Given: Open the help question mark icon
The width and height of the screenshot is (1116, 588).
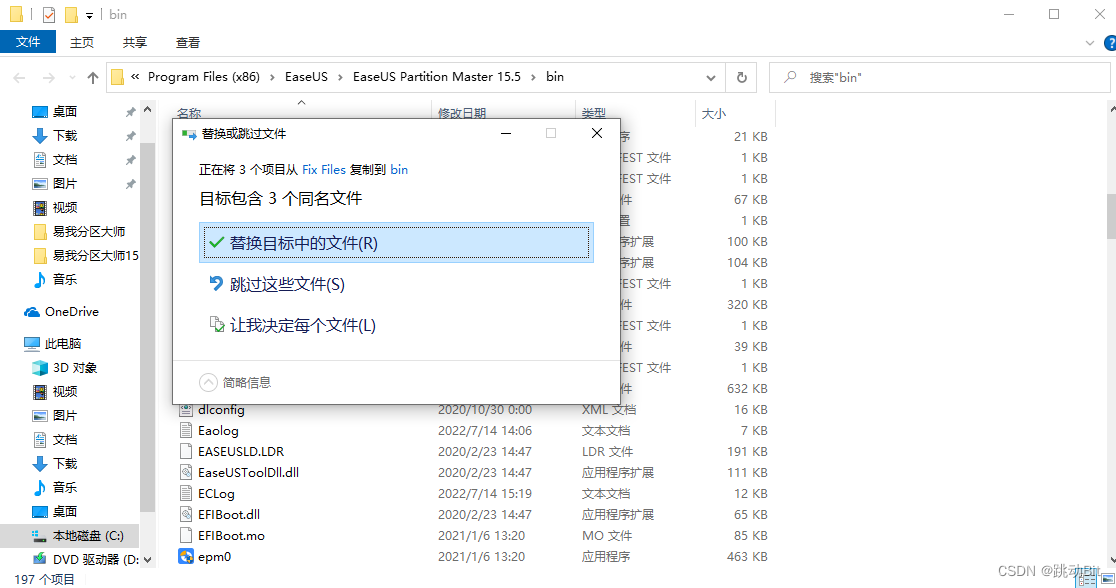Looking at the screenshot, I should pos(1110,43).
